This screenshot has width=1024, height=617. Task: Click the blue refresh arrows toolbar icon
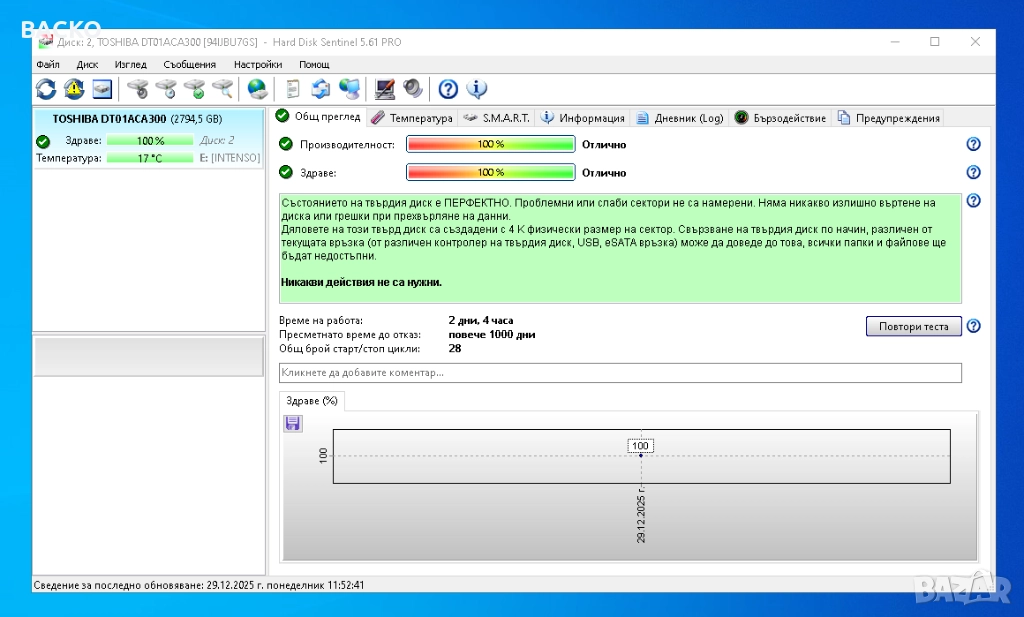(x=46, y=89)
